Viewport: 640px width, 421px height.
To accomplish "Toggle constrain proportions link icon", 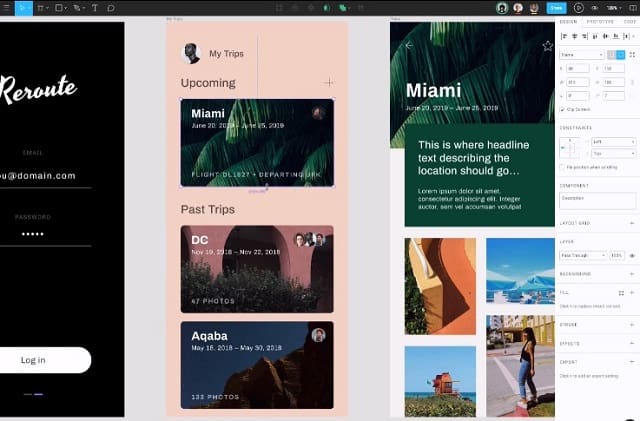I will click(x=632, y=82).
